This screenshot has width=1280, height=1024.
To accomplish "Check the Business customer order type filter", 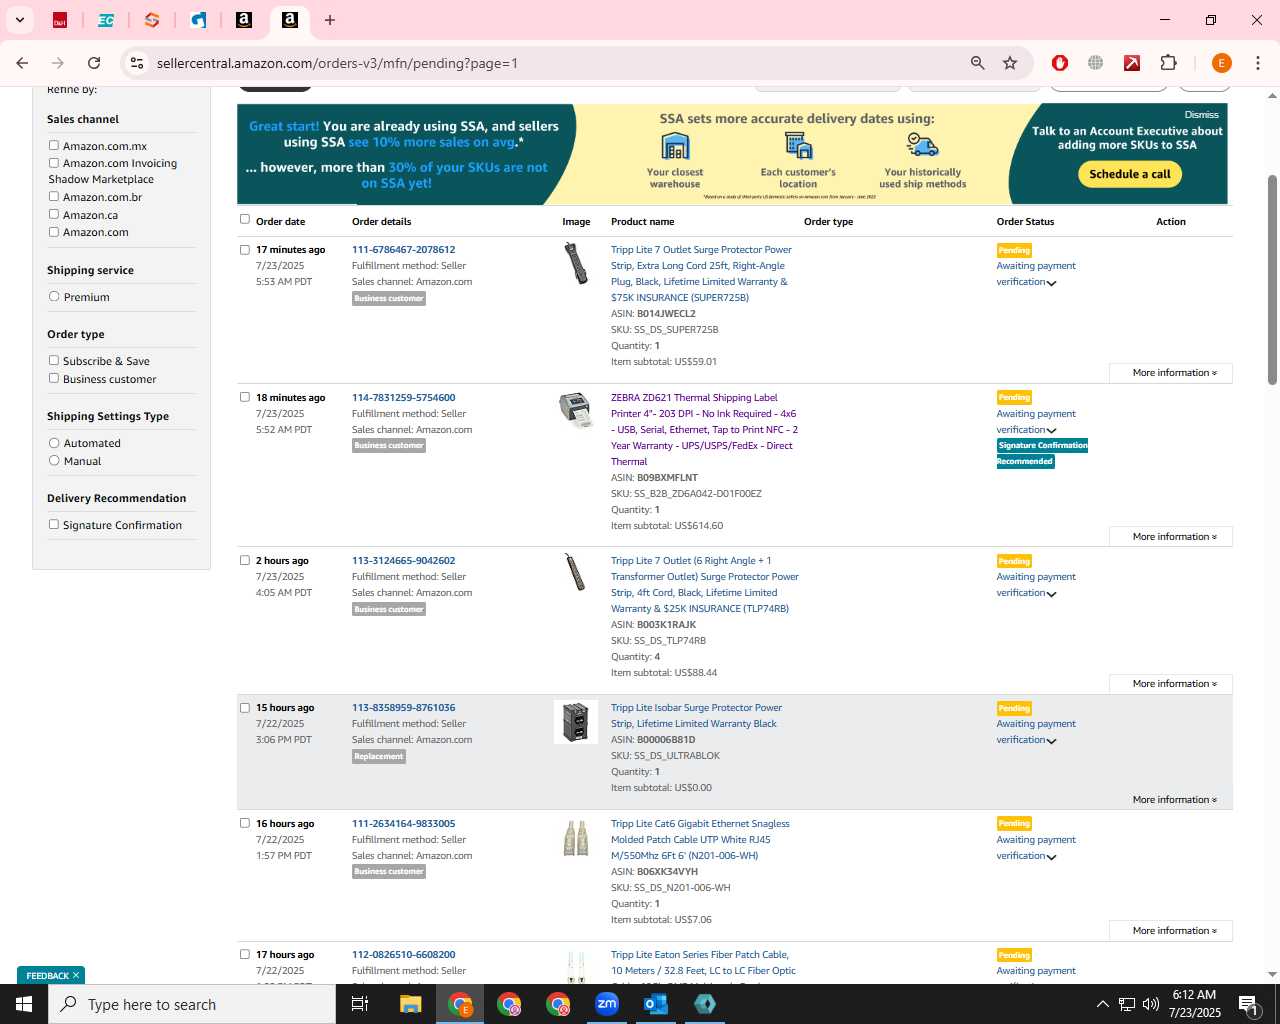I will coord(54,378).
